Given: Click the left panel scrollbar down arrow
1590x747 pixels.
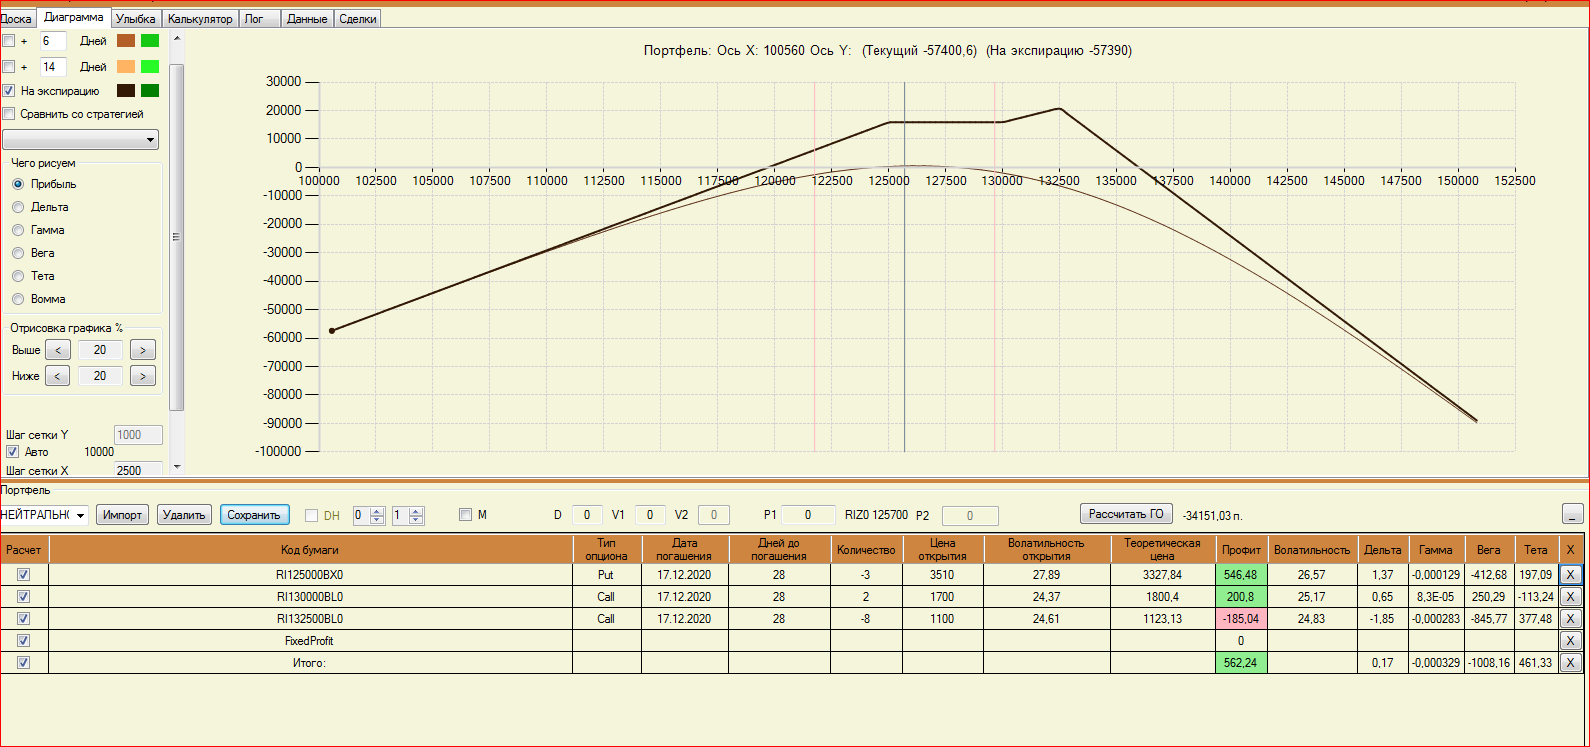Looking at the screenshot, I should (x=177, y=467).
